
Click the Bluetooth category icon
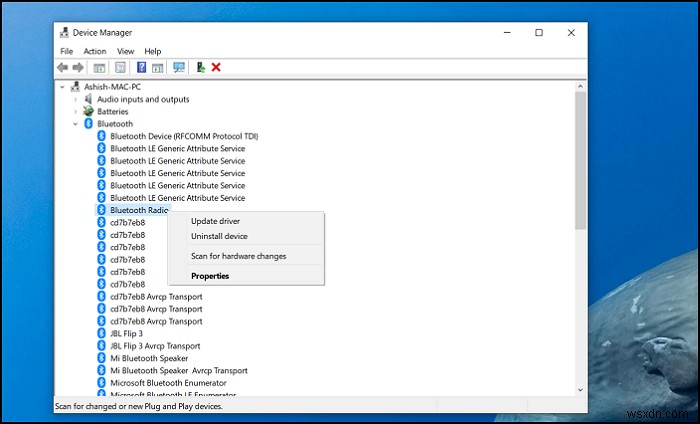click(88, 124)
